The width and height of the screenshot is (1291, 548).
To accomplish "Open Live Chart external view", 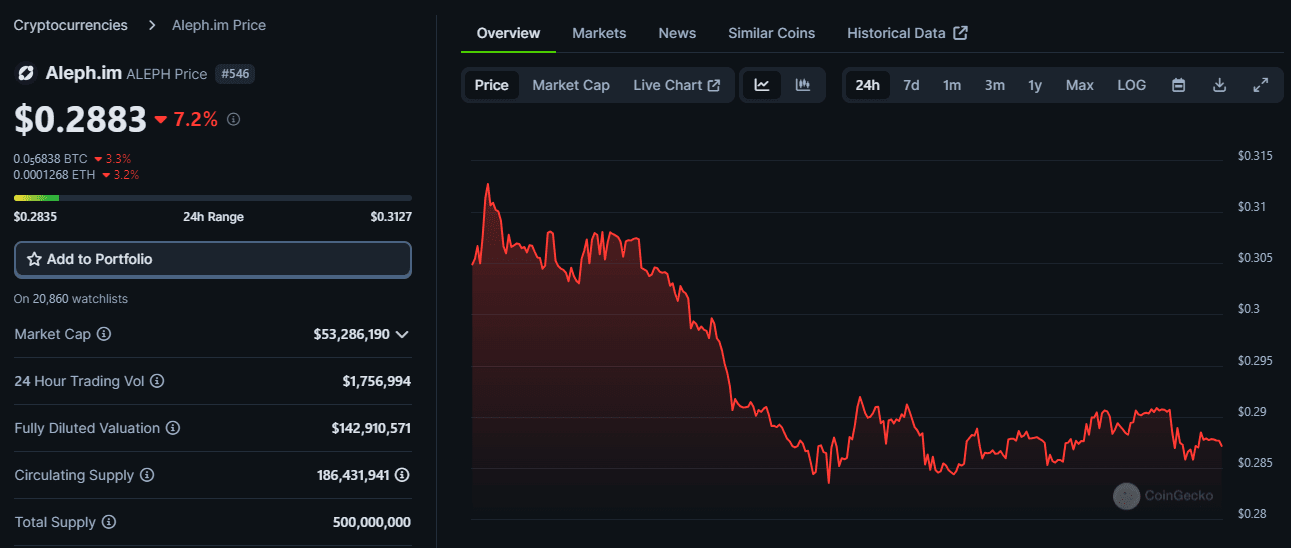I will pos(676,85).
